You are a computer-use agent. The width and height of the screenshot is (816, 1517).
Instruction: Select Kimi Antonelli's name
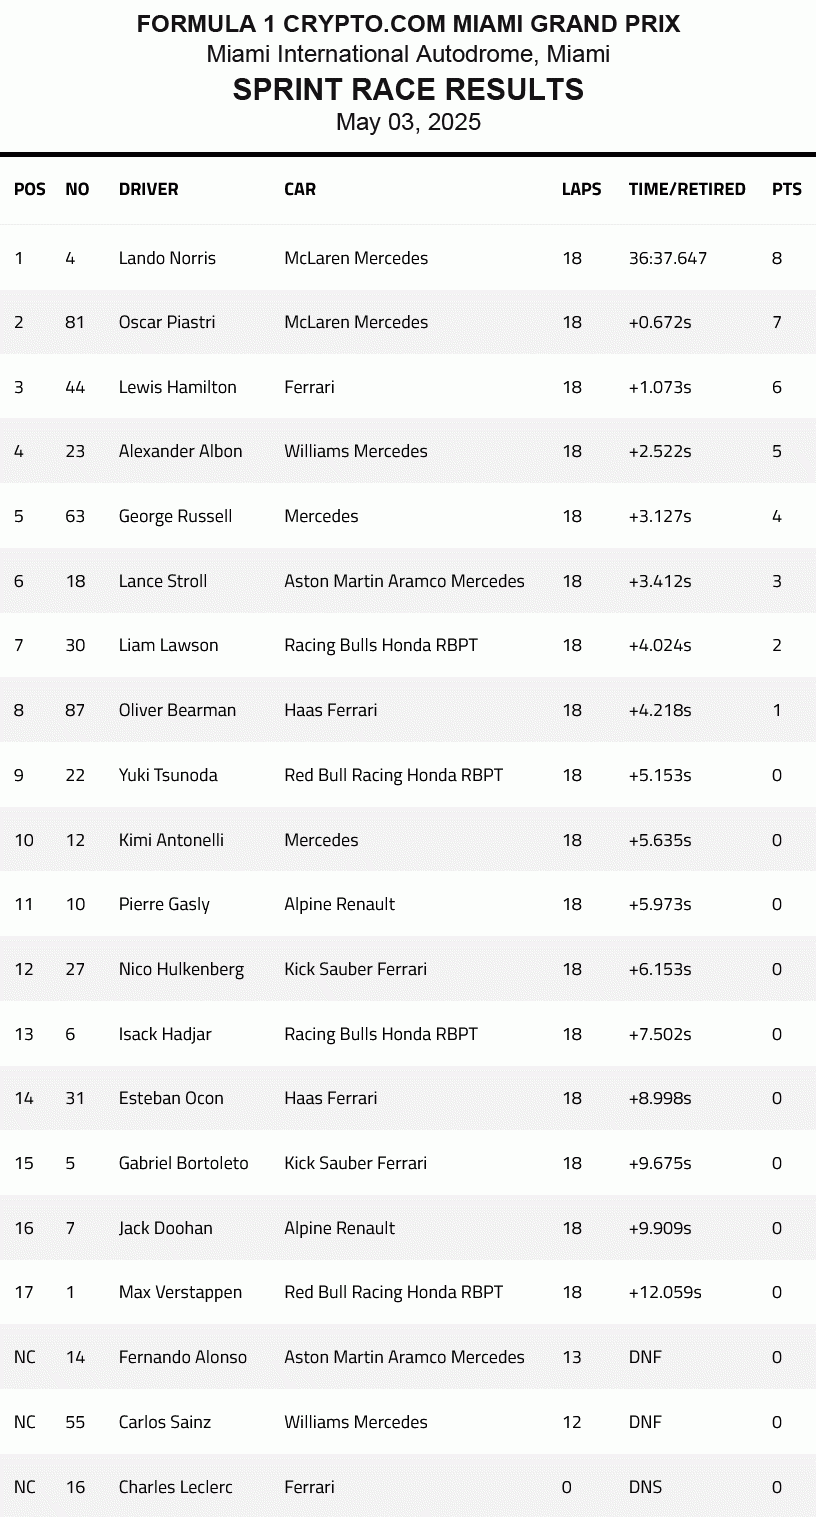pyautogui.click(x=171, y=840)
